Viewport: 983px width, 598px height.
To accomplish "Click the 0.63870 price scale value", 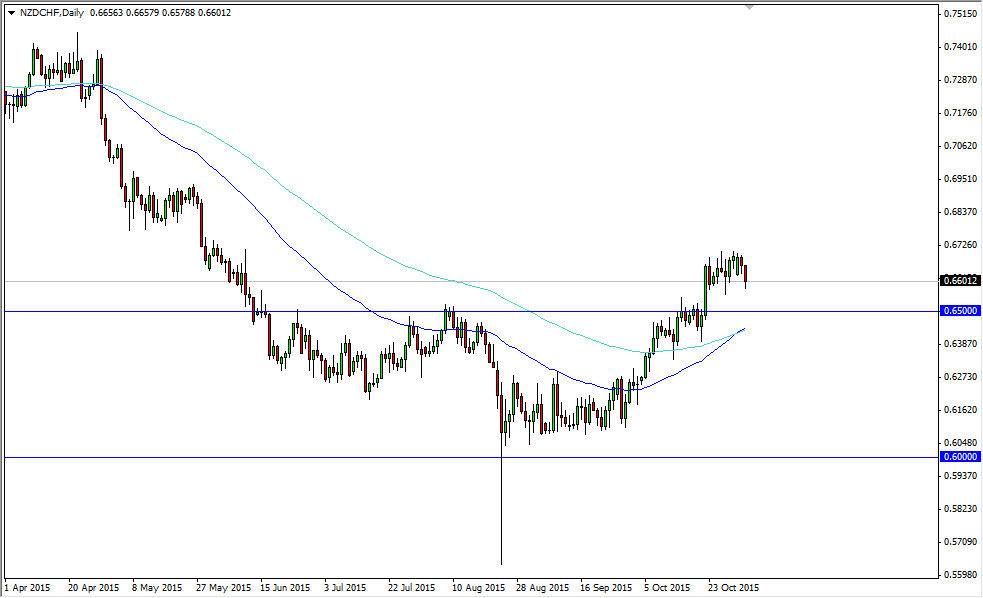I will click(960, 344).
